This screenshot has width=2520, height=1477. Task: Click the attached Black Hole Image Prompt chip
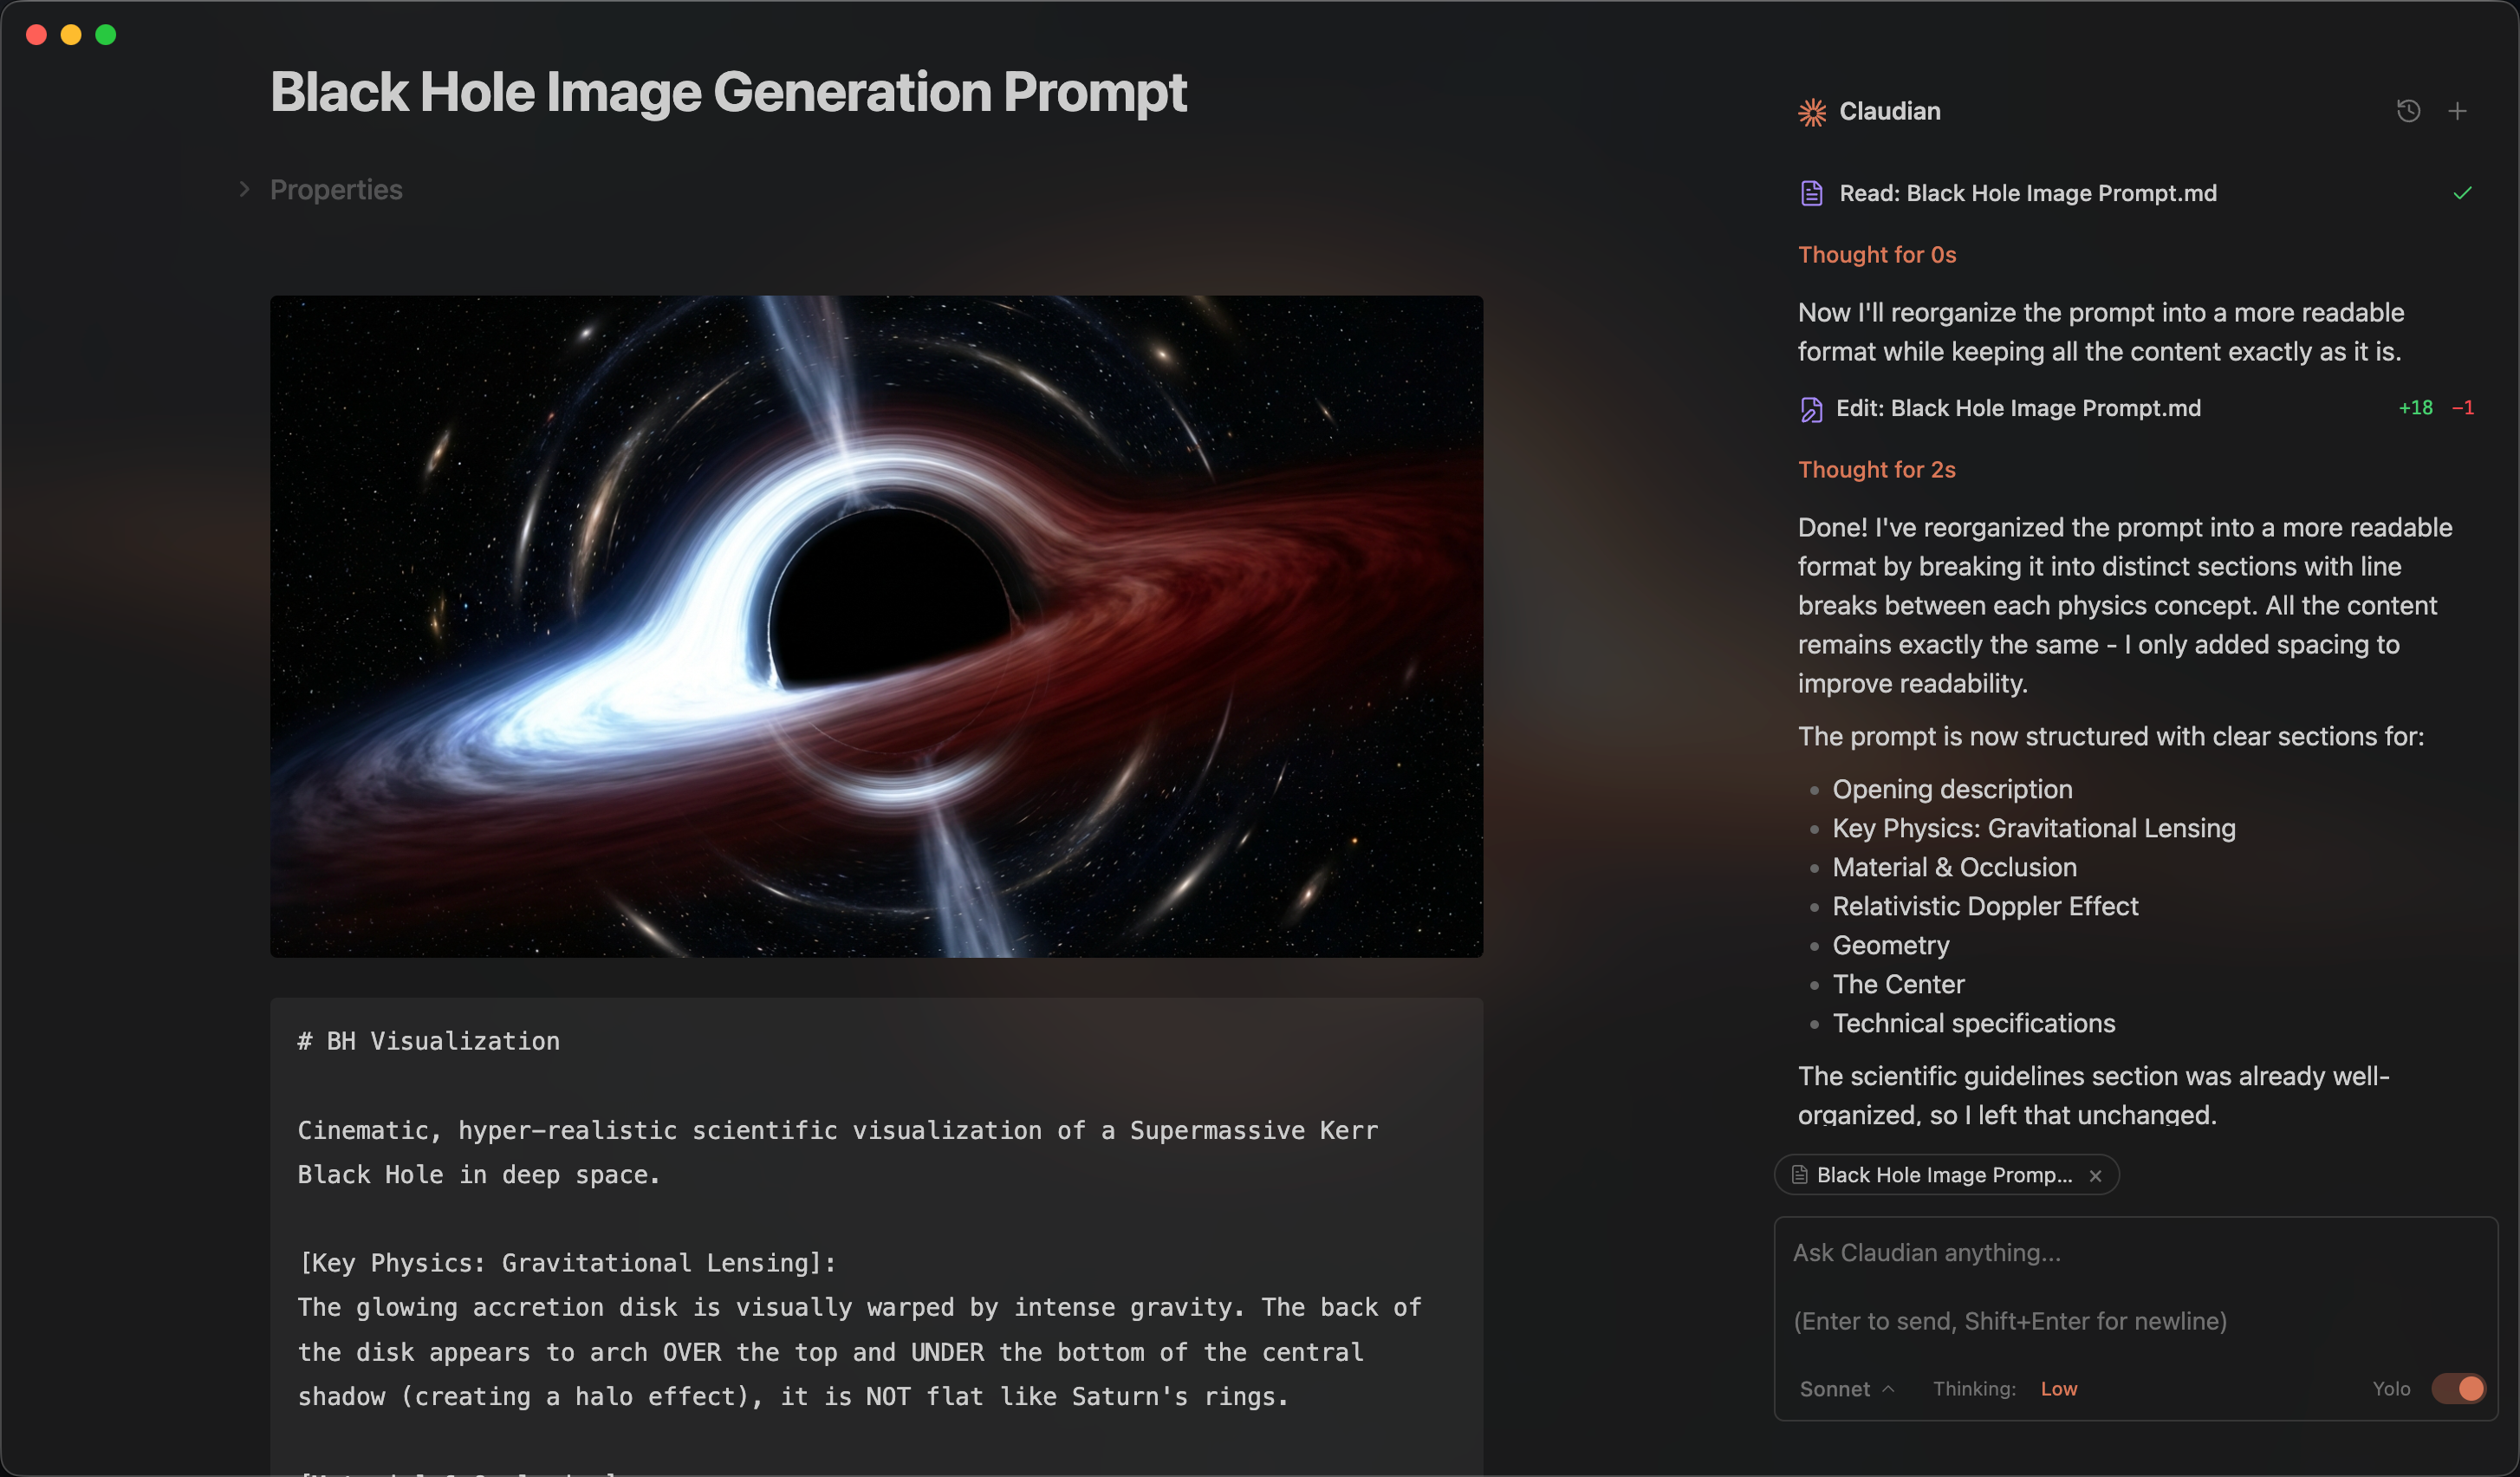tap(1943, 1175)
